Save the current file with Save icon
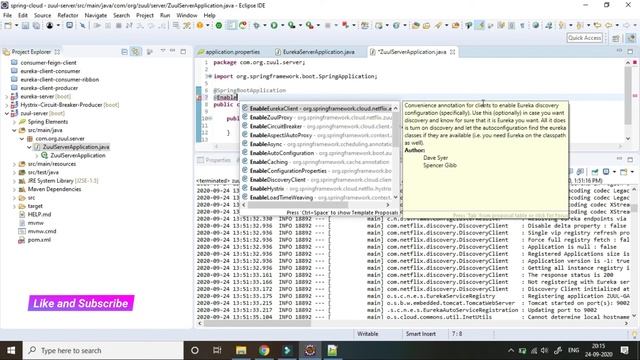Image resolution: width=640 pixels, height=360 pixels. 25,25
